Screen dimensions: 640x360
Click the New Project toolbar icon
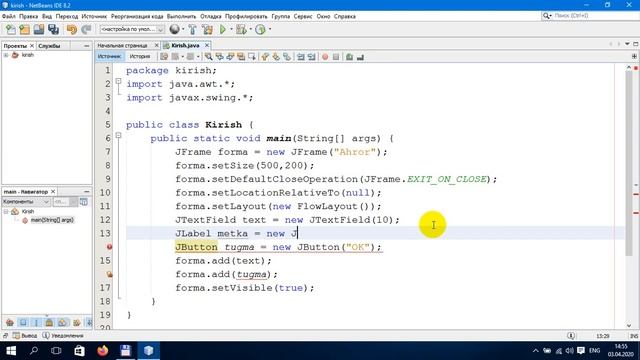[24, 29]
